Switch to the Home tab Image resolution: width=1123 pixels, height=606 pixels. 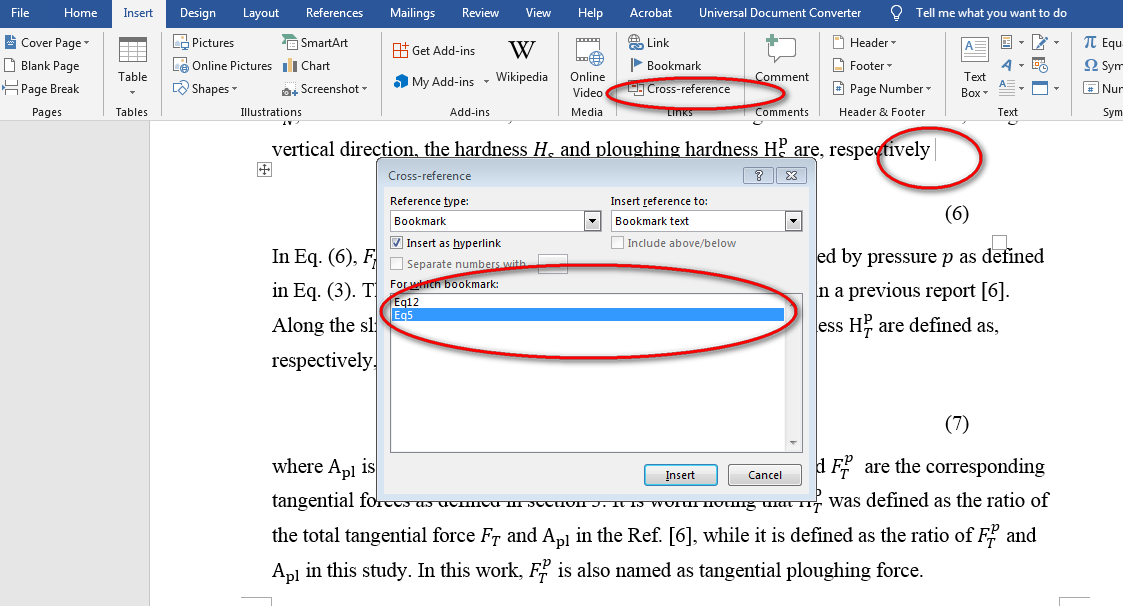pyautogui.click(x=81, y=13)
